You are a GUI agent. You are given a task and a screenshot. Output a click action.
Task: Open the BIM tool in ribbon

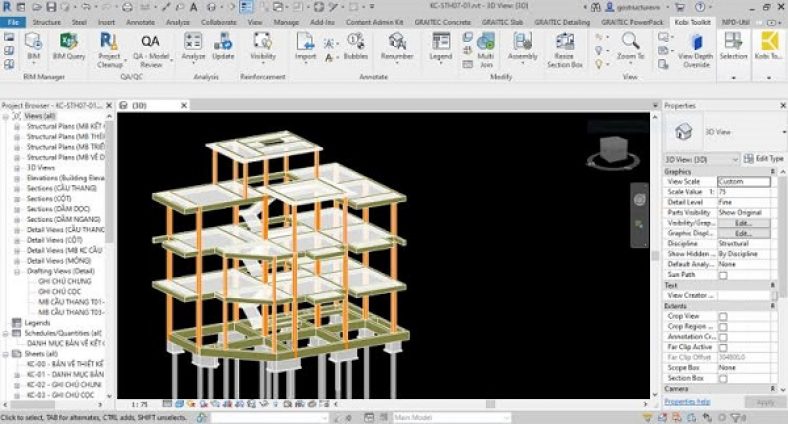click(33, 46)
